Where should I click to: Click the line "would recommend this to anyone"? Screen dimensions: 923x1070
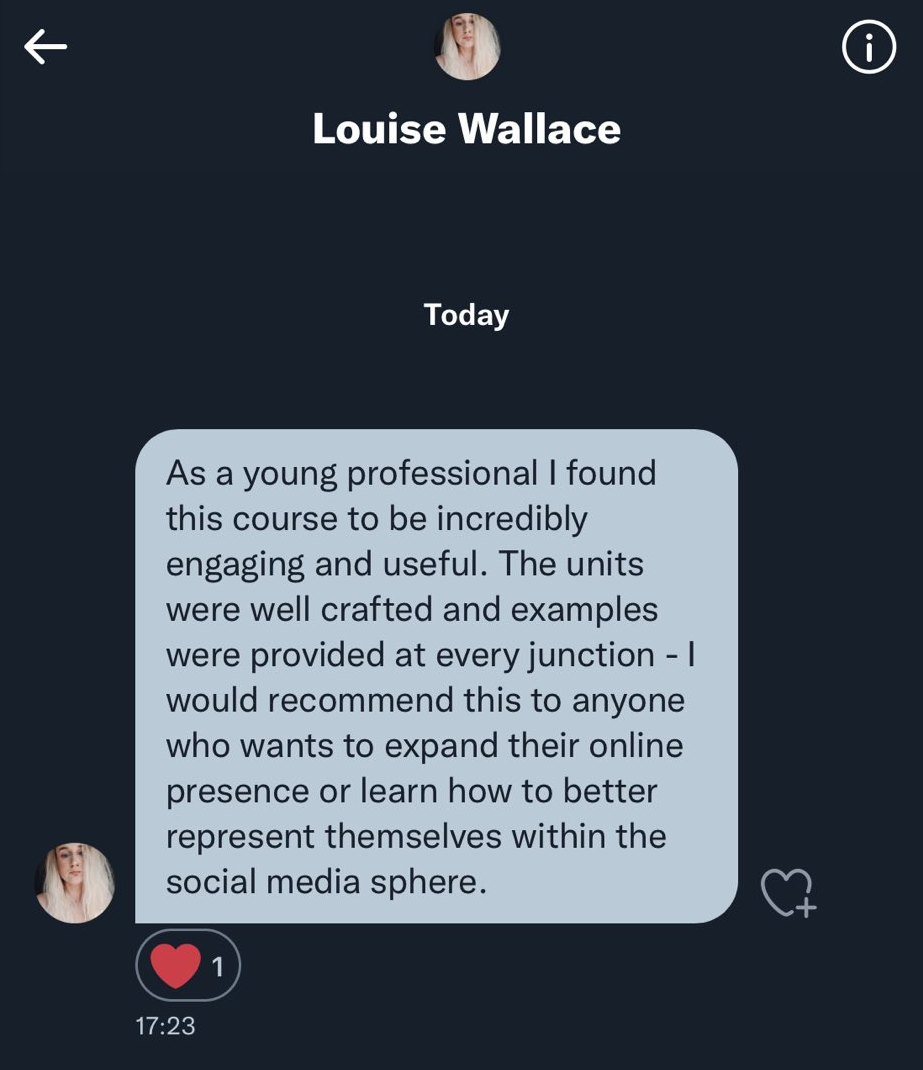click(x=425, y=700)
